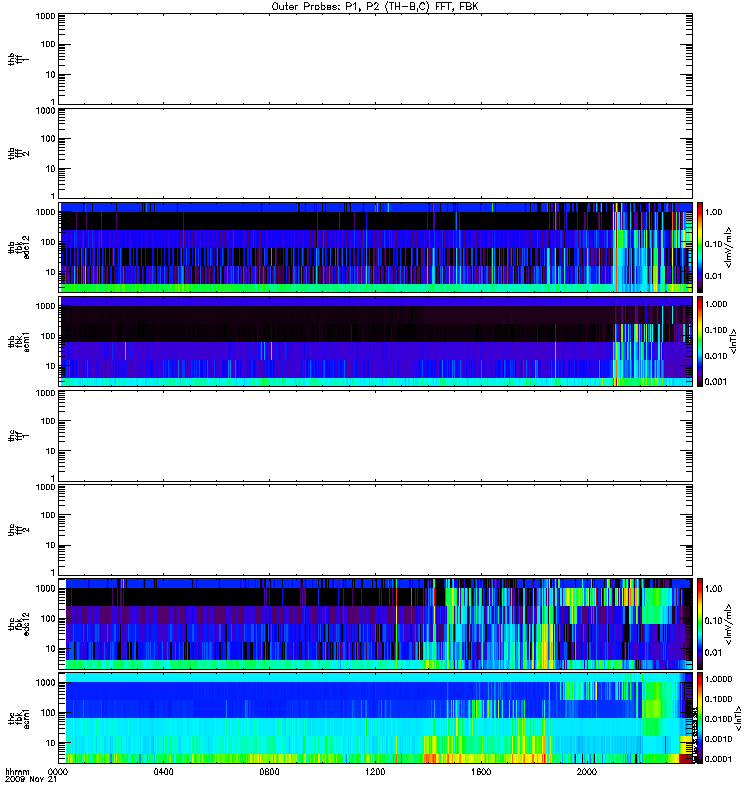Image resolution: width=750 pixels, height=800 pixels.
Task: Click the '0400' time axis label
Action: [163, 772]
